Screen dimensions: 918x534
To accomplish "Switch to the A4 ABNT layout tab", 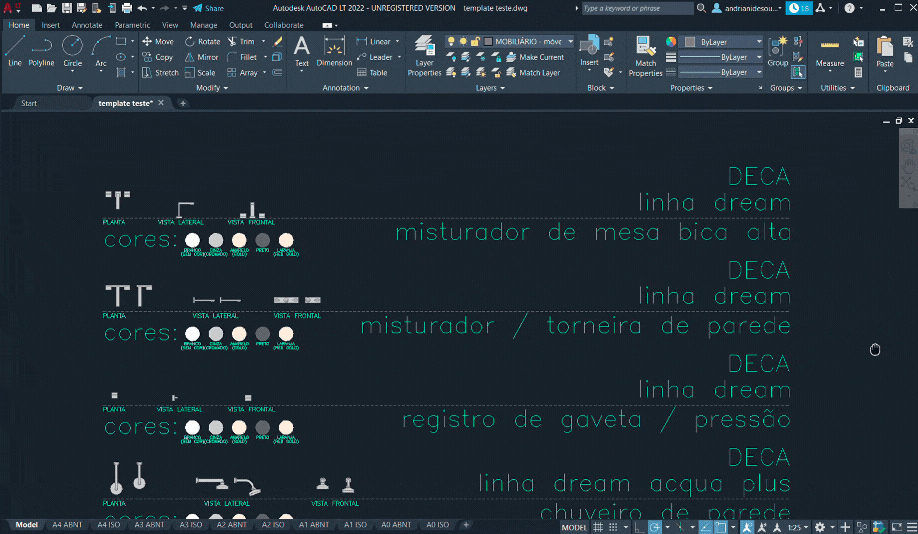I will [x=67, y=525].
